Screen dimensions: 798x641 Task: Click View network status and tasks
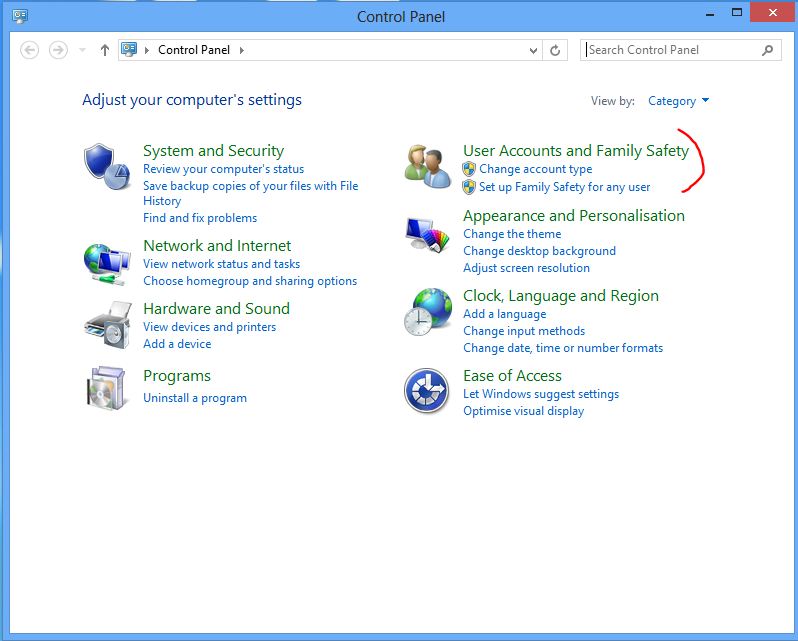(221, 264)
